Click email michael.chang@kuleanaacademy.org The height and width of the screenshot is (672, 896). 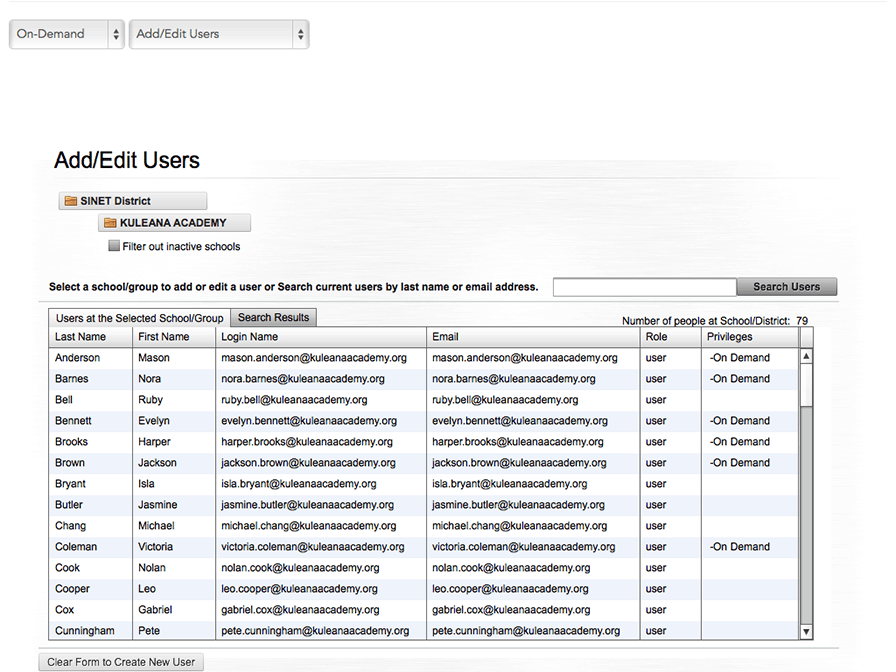[519, 526]
